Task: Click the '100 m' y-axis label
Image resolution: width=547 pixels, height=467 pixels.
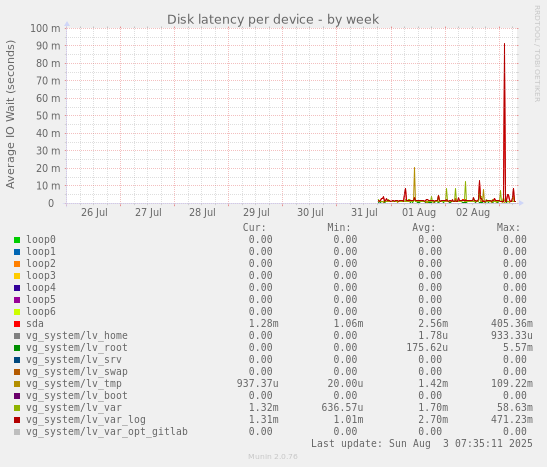Action: click(x=45, y=28)
